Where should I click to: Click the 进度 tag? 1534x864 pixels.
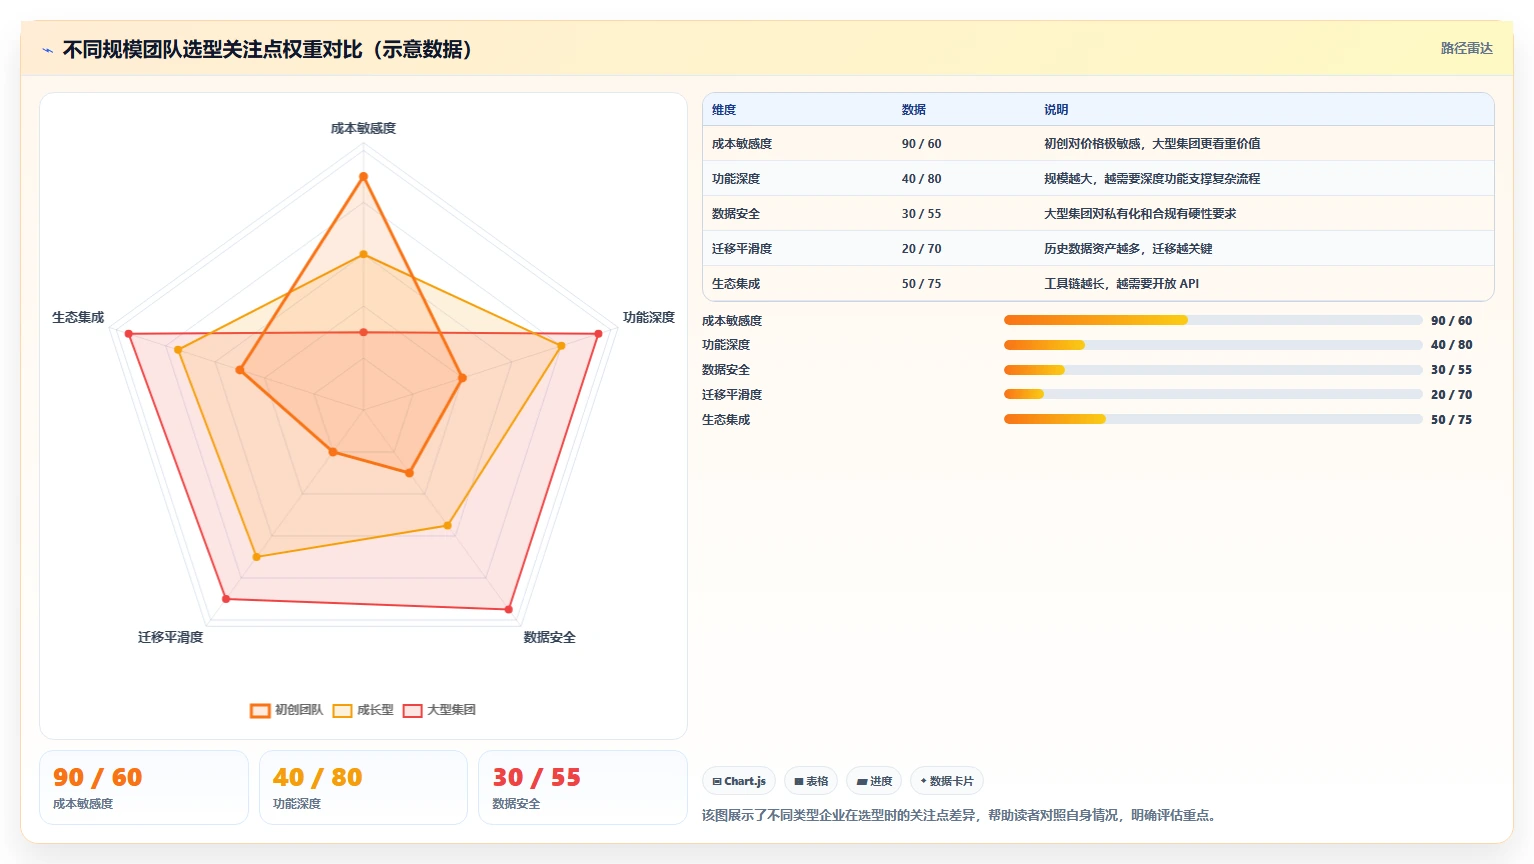874,781
